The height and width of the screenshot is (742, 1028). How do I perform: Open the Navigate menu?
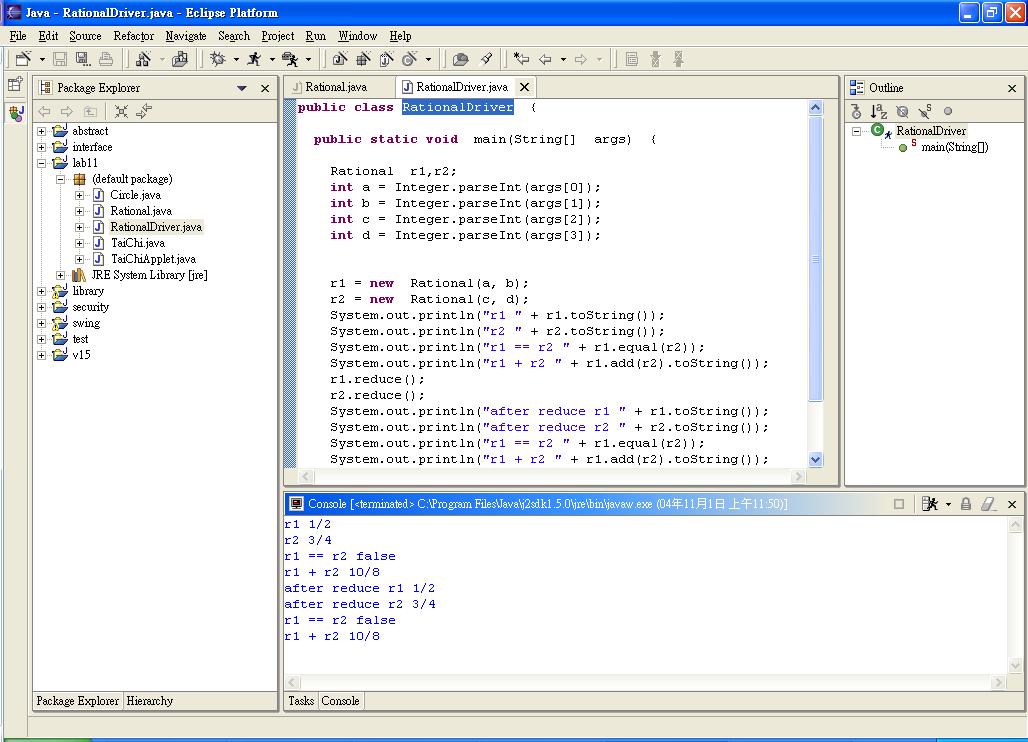[186, 36]
